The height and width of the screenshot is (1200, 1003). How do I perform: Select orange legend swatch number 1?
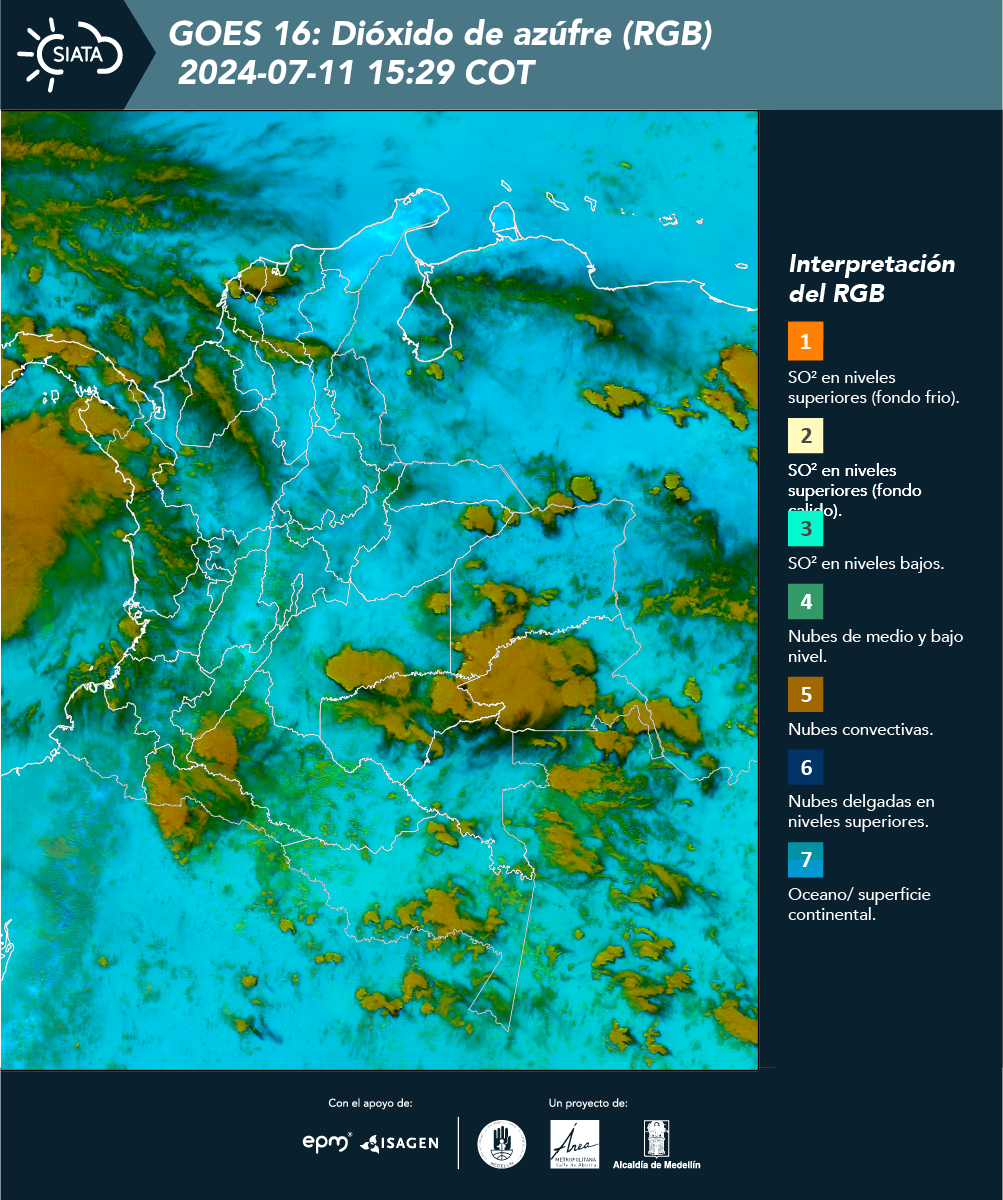pyautogui.click(x=805, y=341)
